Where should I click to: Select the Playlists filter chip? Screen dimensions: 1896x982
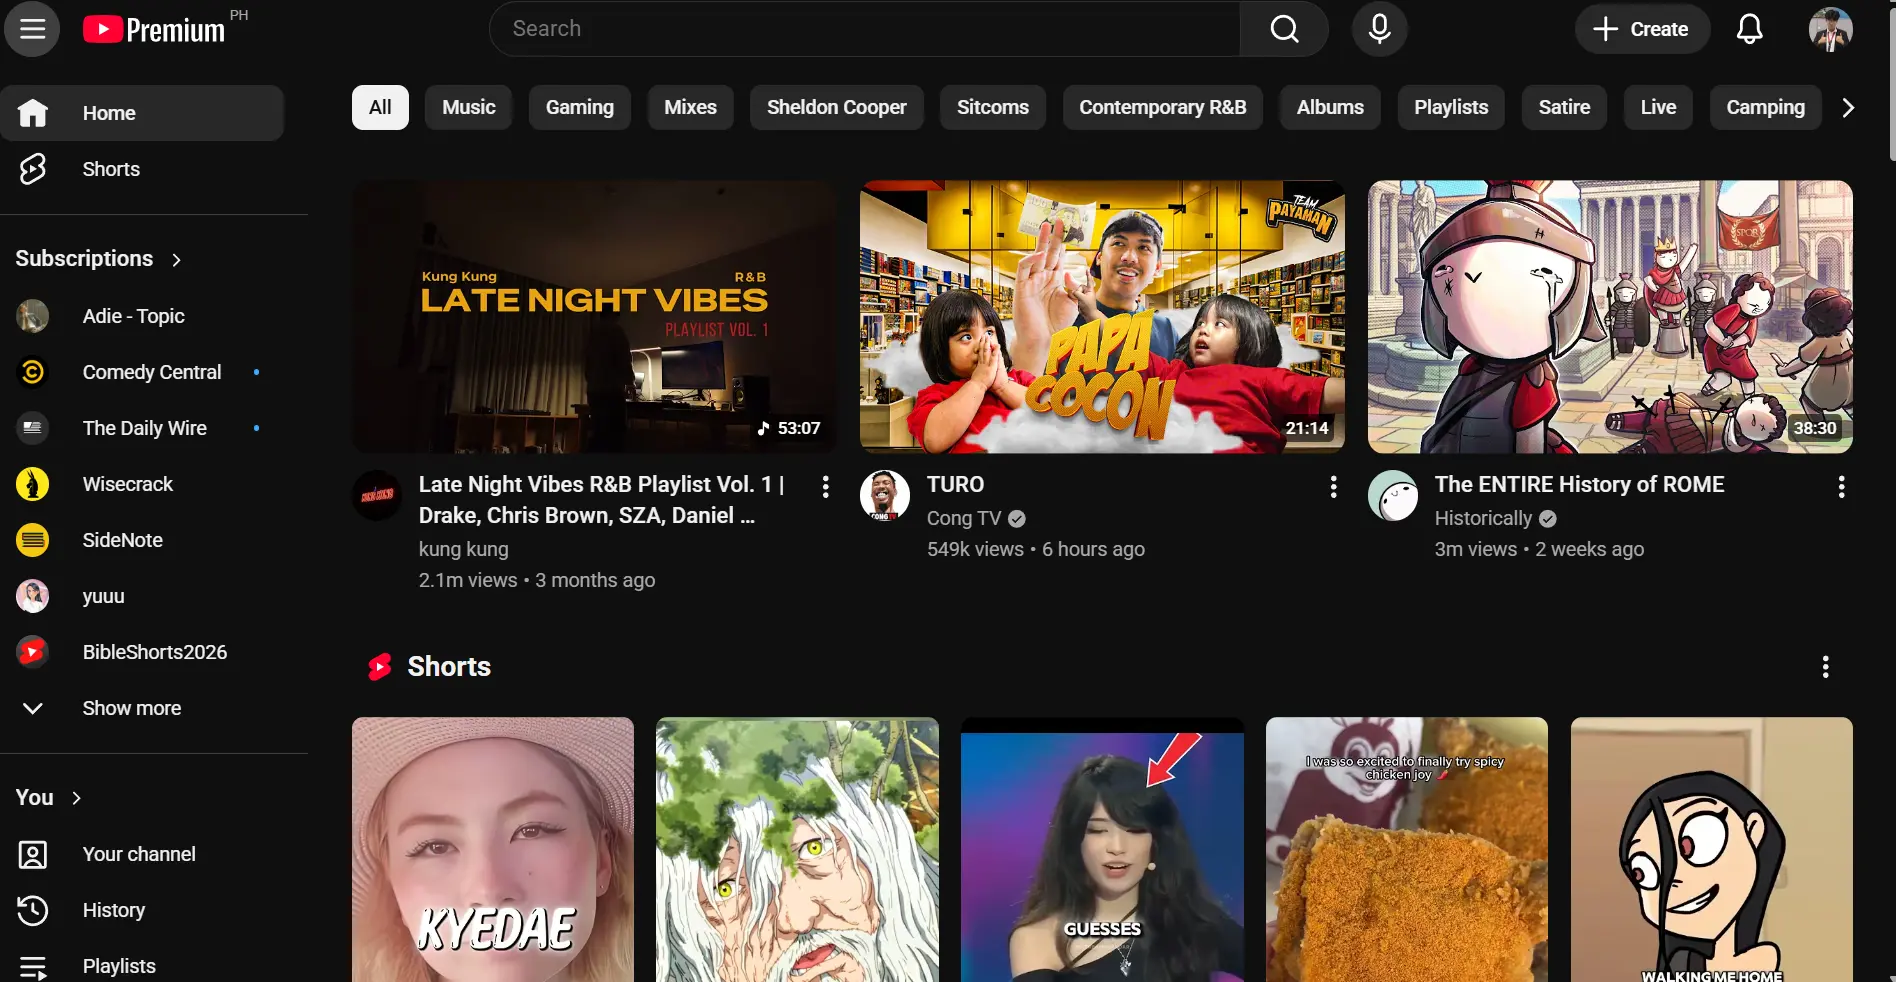1451,107
